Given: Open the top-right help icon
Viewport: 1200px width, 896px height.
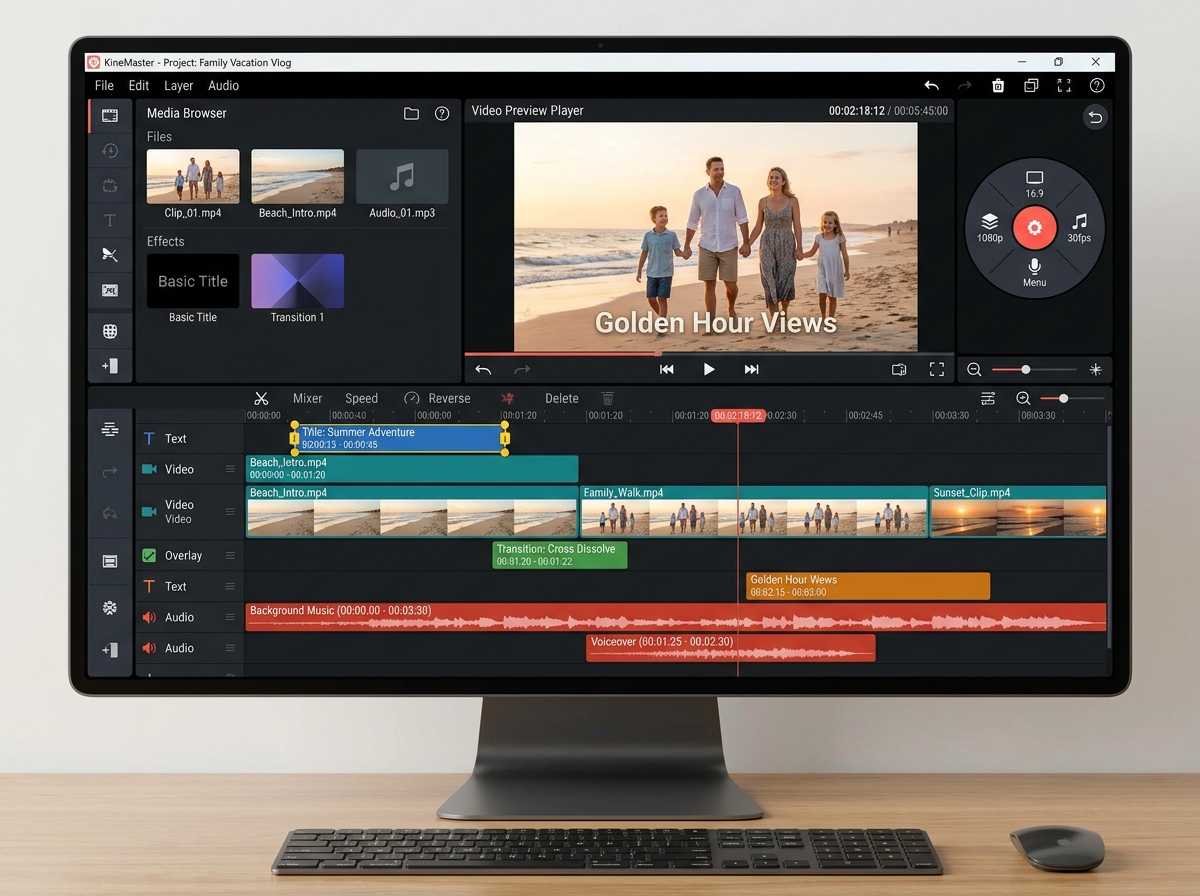Looking at the screenshot, I should pos(1097,86).
